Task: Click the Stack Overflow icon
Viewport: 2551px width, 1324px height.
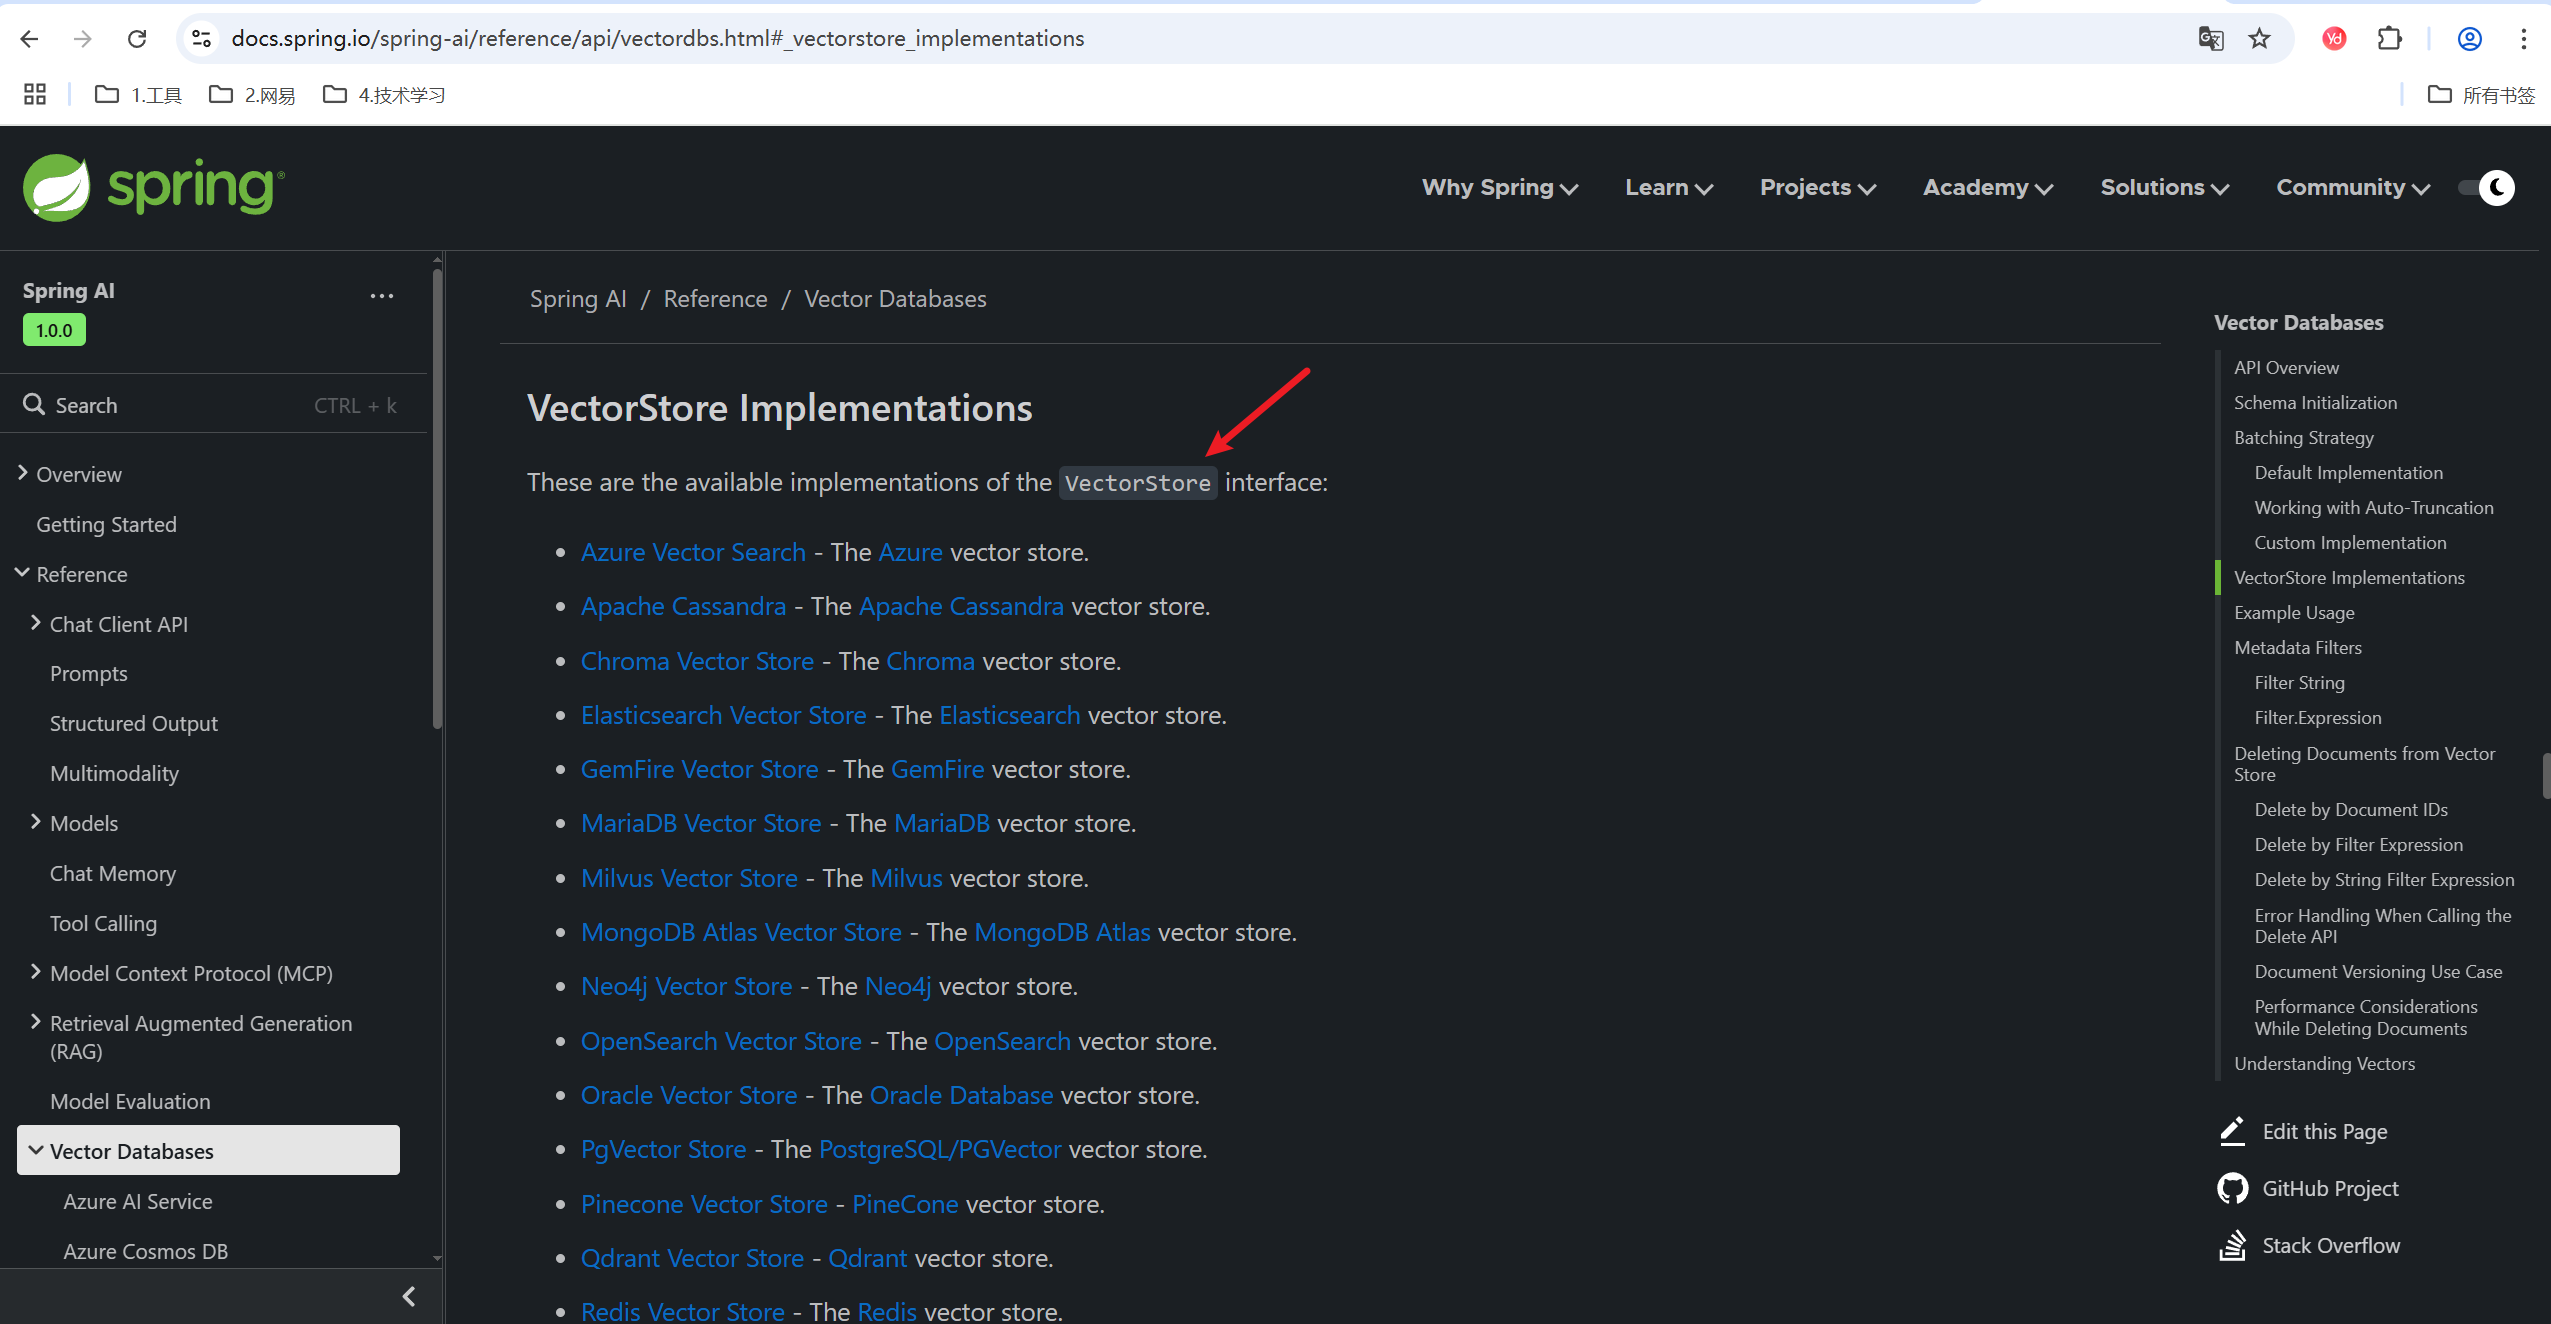Action: point(2232,1245)
